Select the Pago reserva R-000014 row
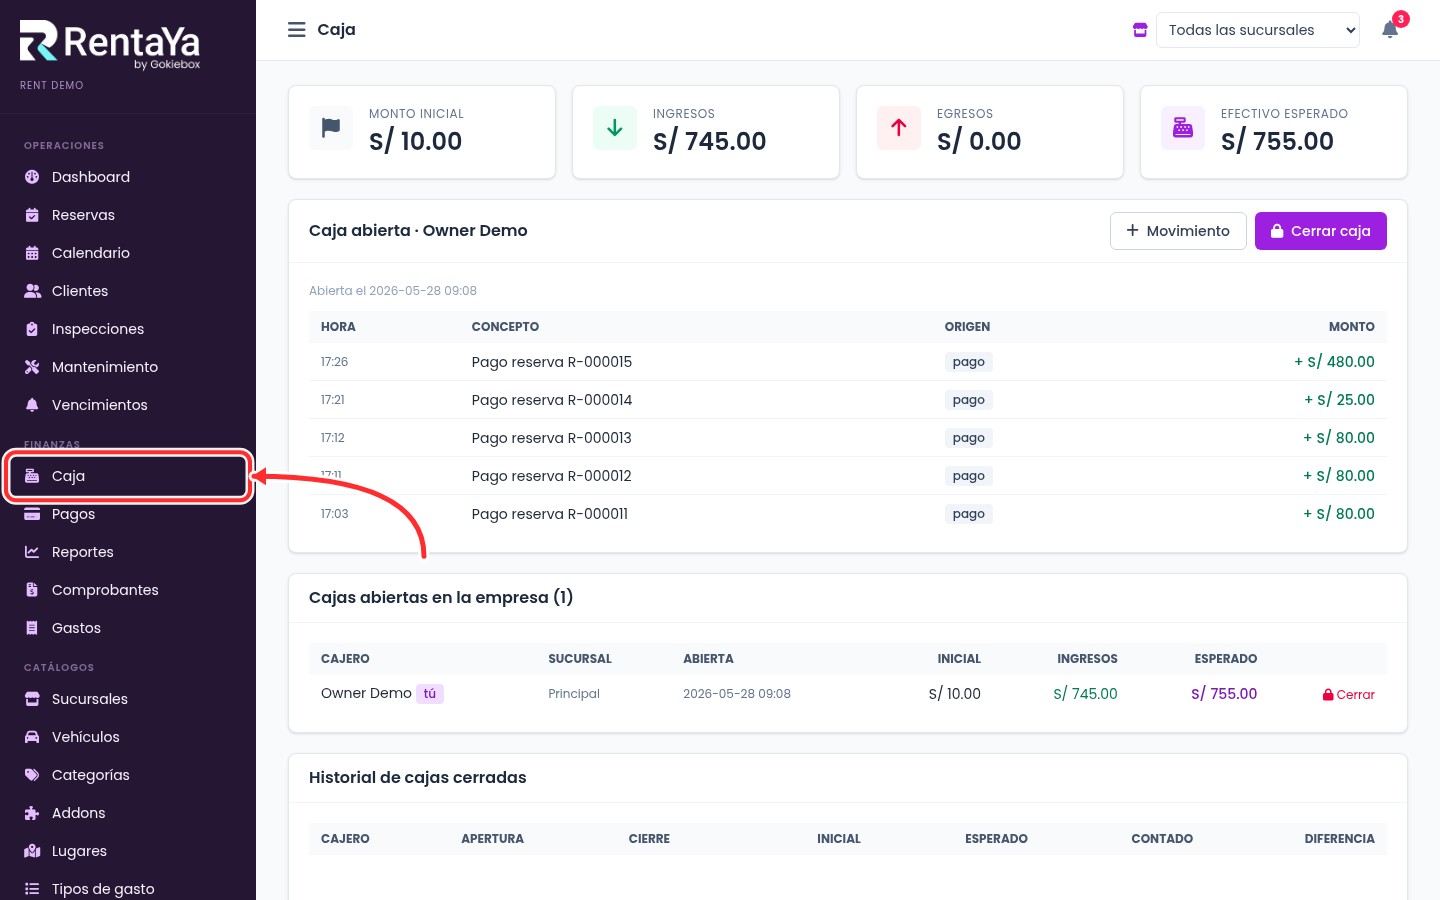Screen dimensions: 1440x900 [x=848, y=400]
